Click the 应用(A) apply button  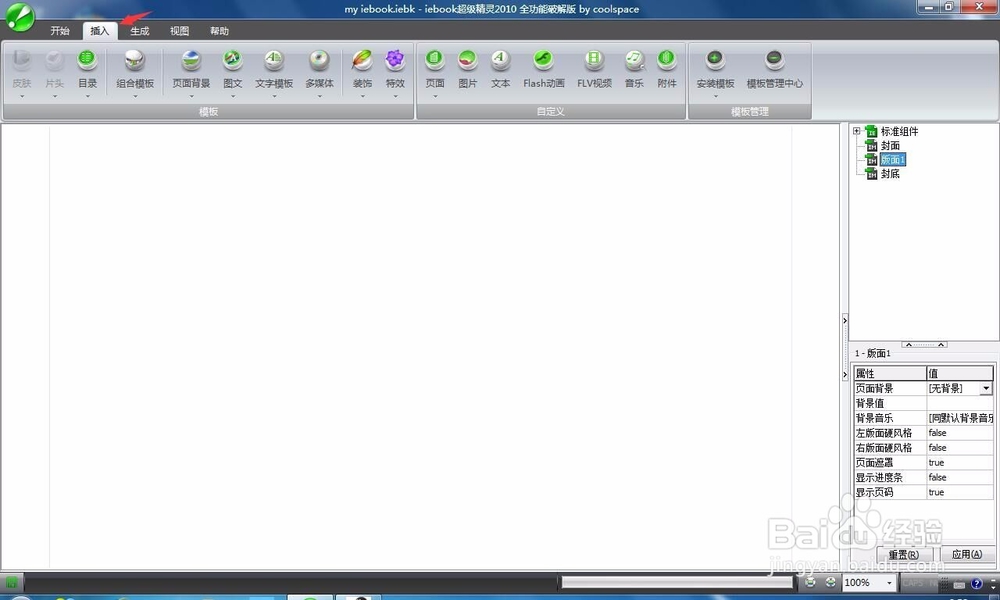click(x=967, y=555)
